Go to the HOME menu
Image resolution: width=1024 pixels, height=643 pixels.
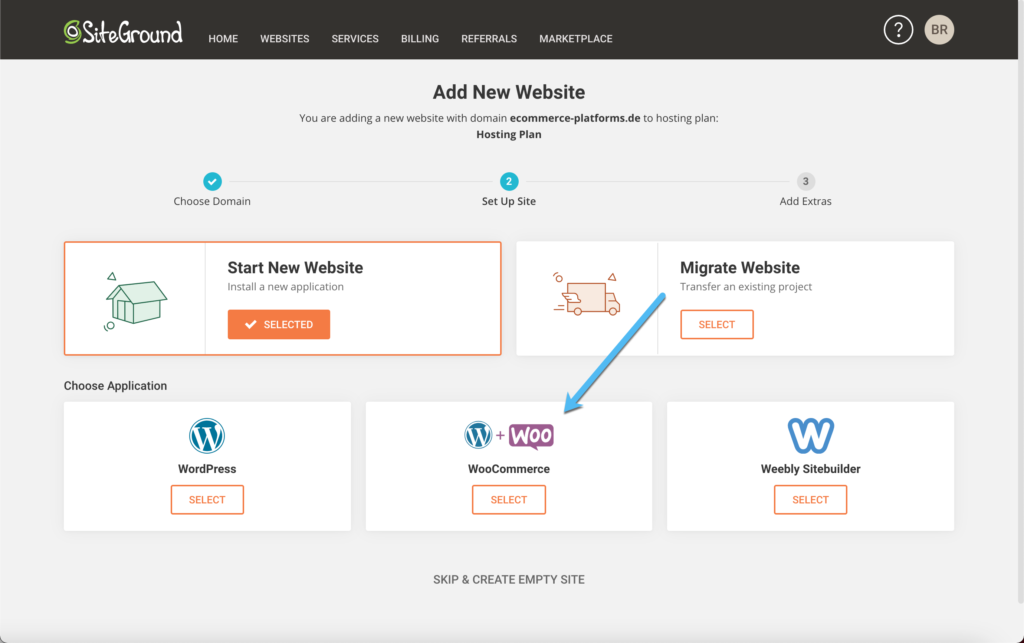tap(223, 39)
